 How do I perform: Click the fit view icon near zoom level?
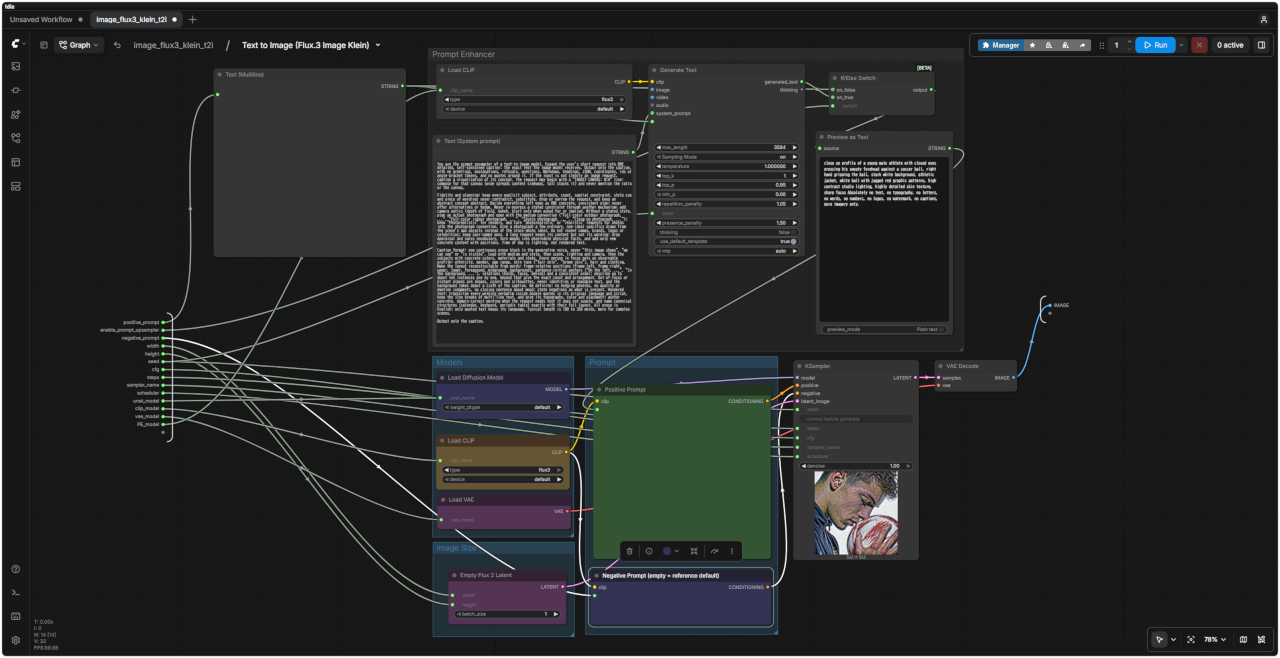point(1190,639)
